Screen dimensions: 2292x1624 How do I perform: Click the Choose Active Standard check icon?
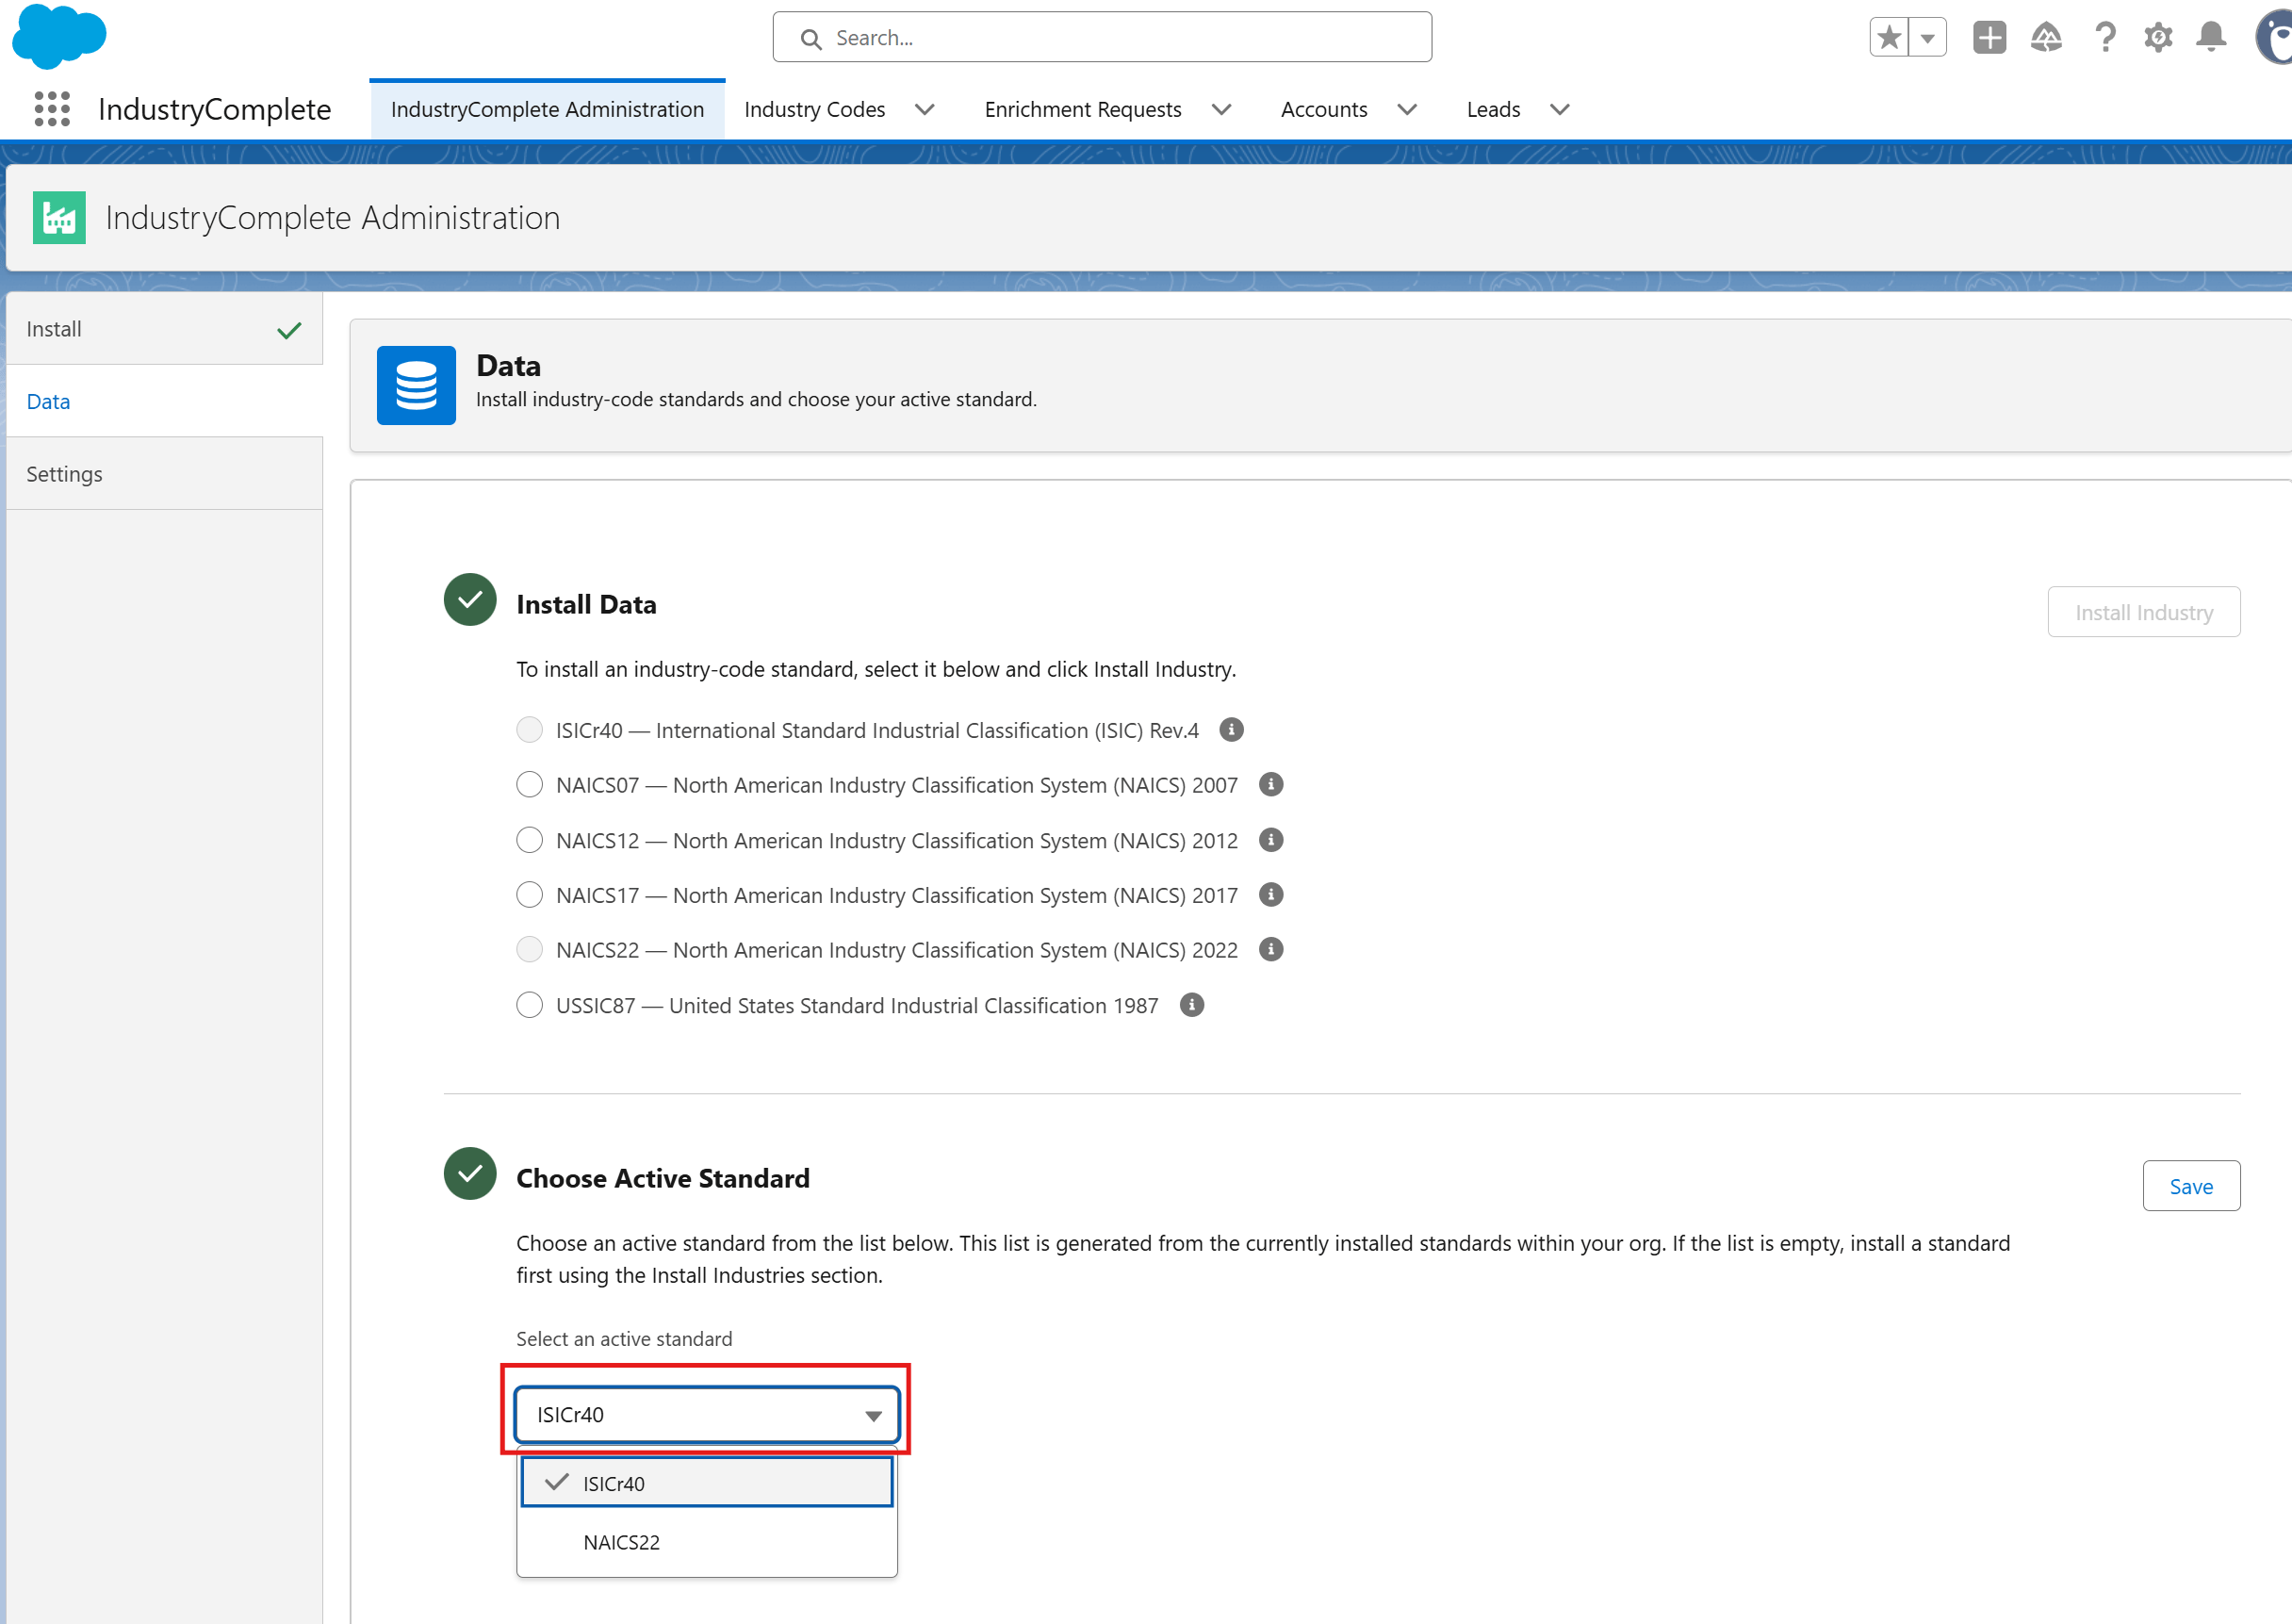(x=470, y=1174)
